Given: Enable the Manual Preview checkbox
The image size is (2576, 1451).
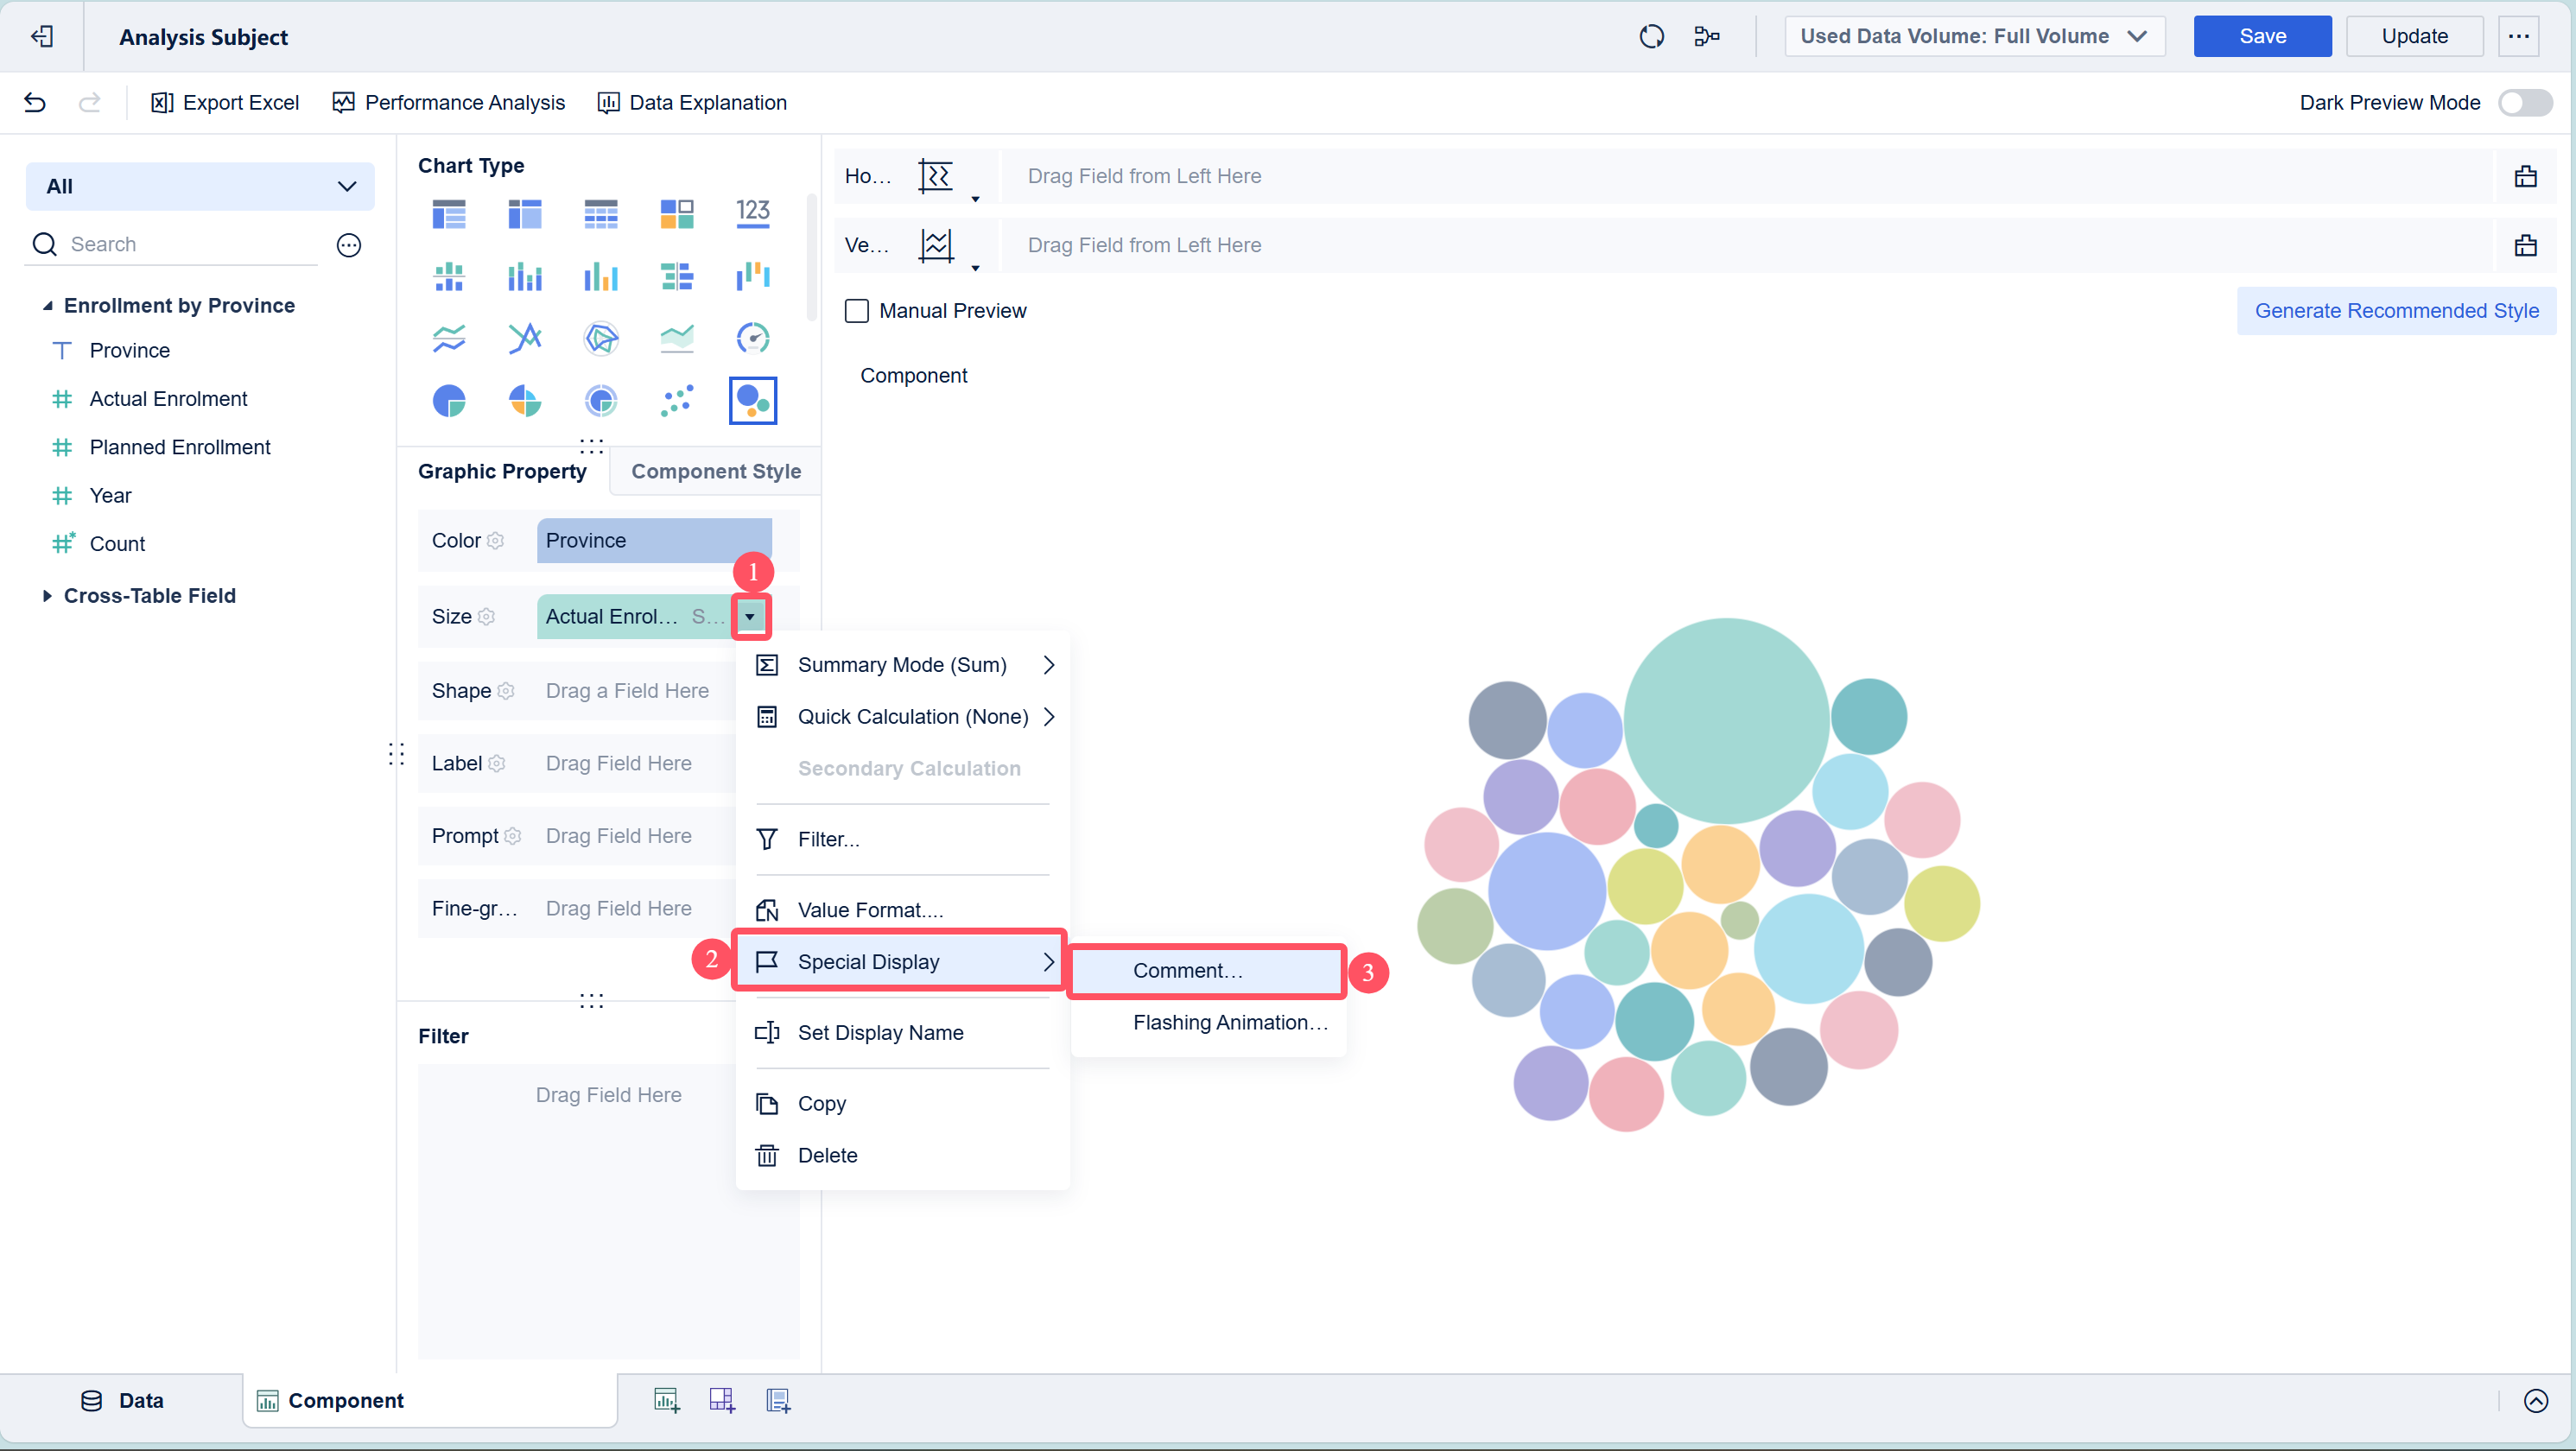Looking at the screenshot, I should (x=857, y=311).
